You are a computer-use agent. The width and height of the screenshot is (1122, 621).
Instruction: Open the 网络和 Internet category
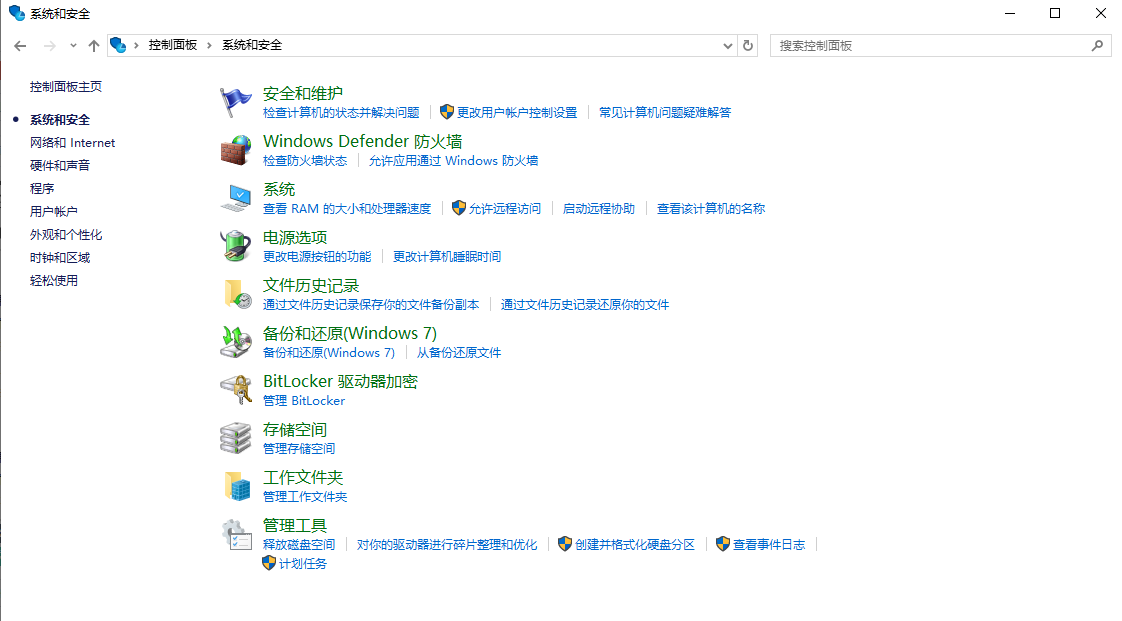[72, 142]
